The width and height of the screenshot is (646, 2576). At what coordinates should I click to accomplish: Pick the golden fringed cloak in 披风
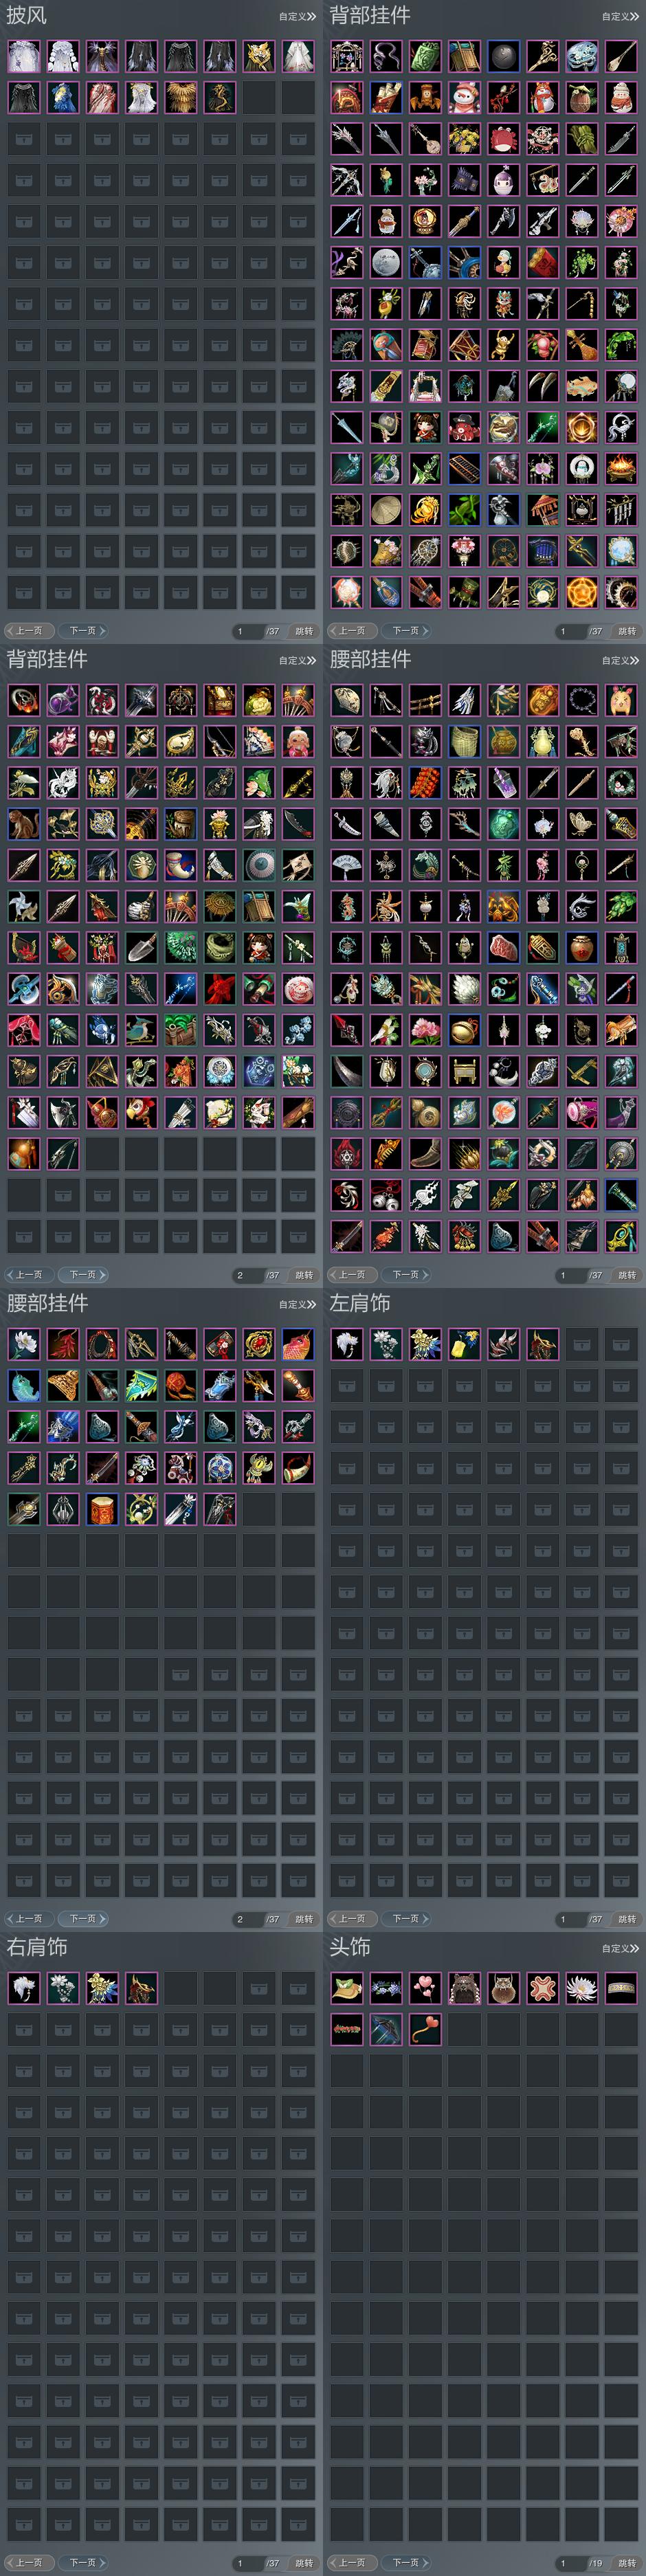(x=181, y=97)
